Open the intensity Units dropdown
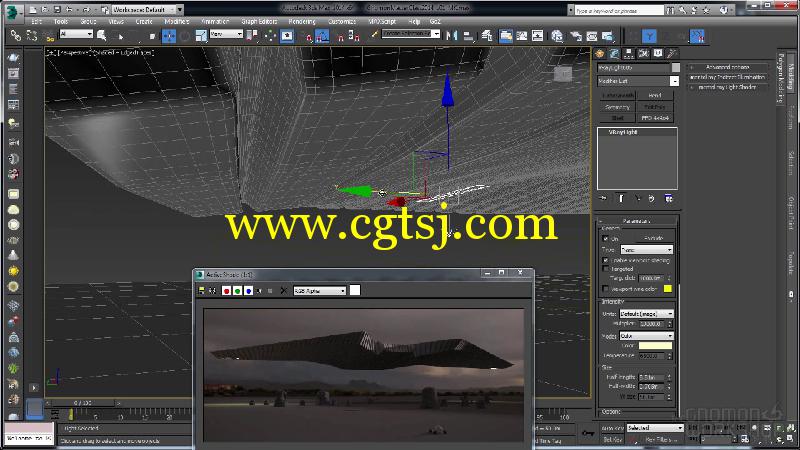The width and height of the screenshot is (800, 450). tap(646, 313)
